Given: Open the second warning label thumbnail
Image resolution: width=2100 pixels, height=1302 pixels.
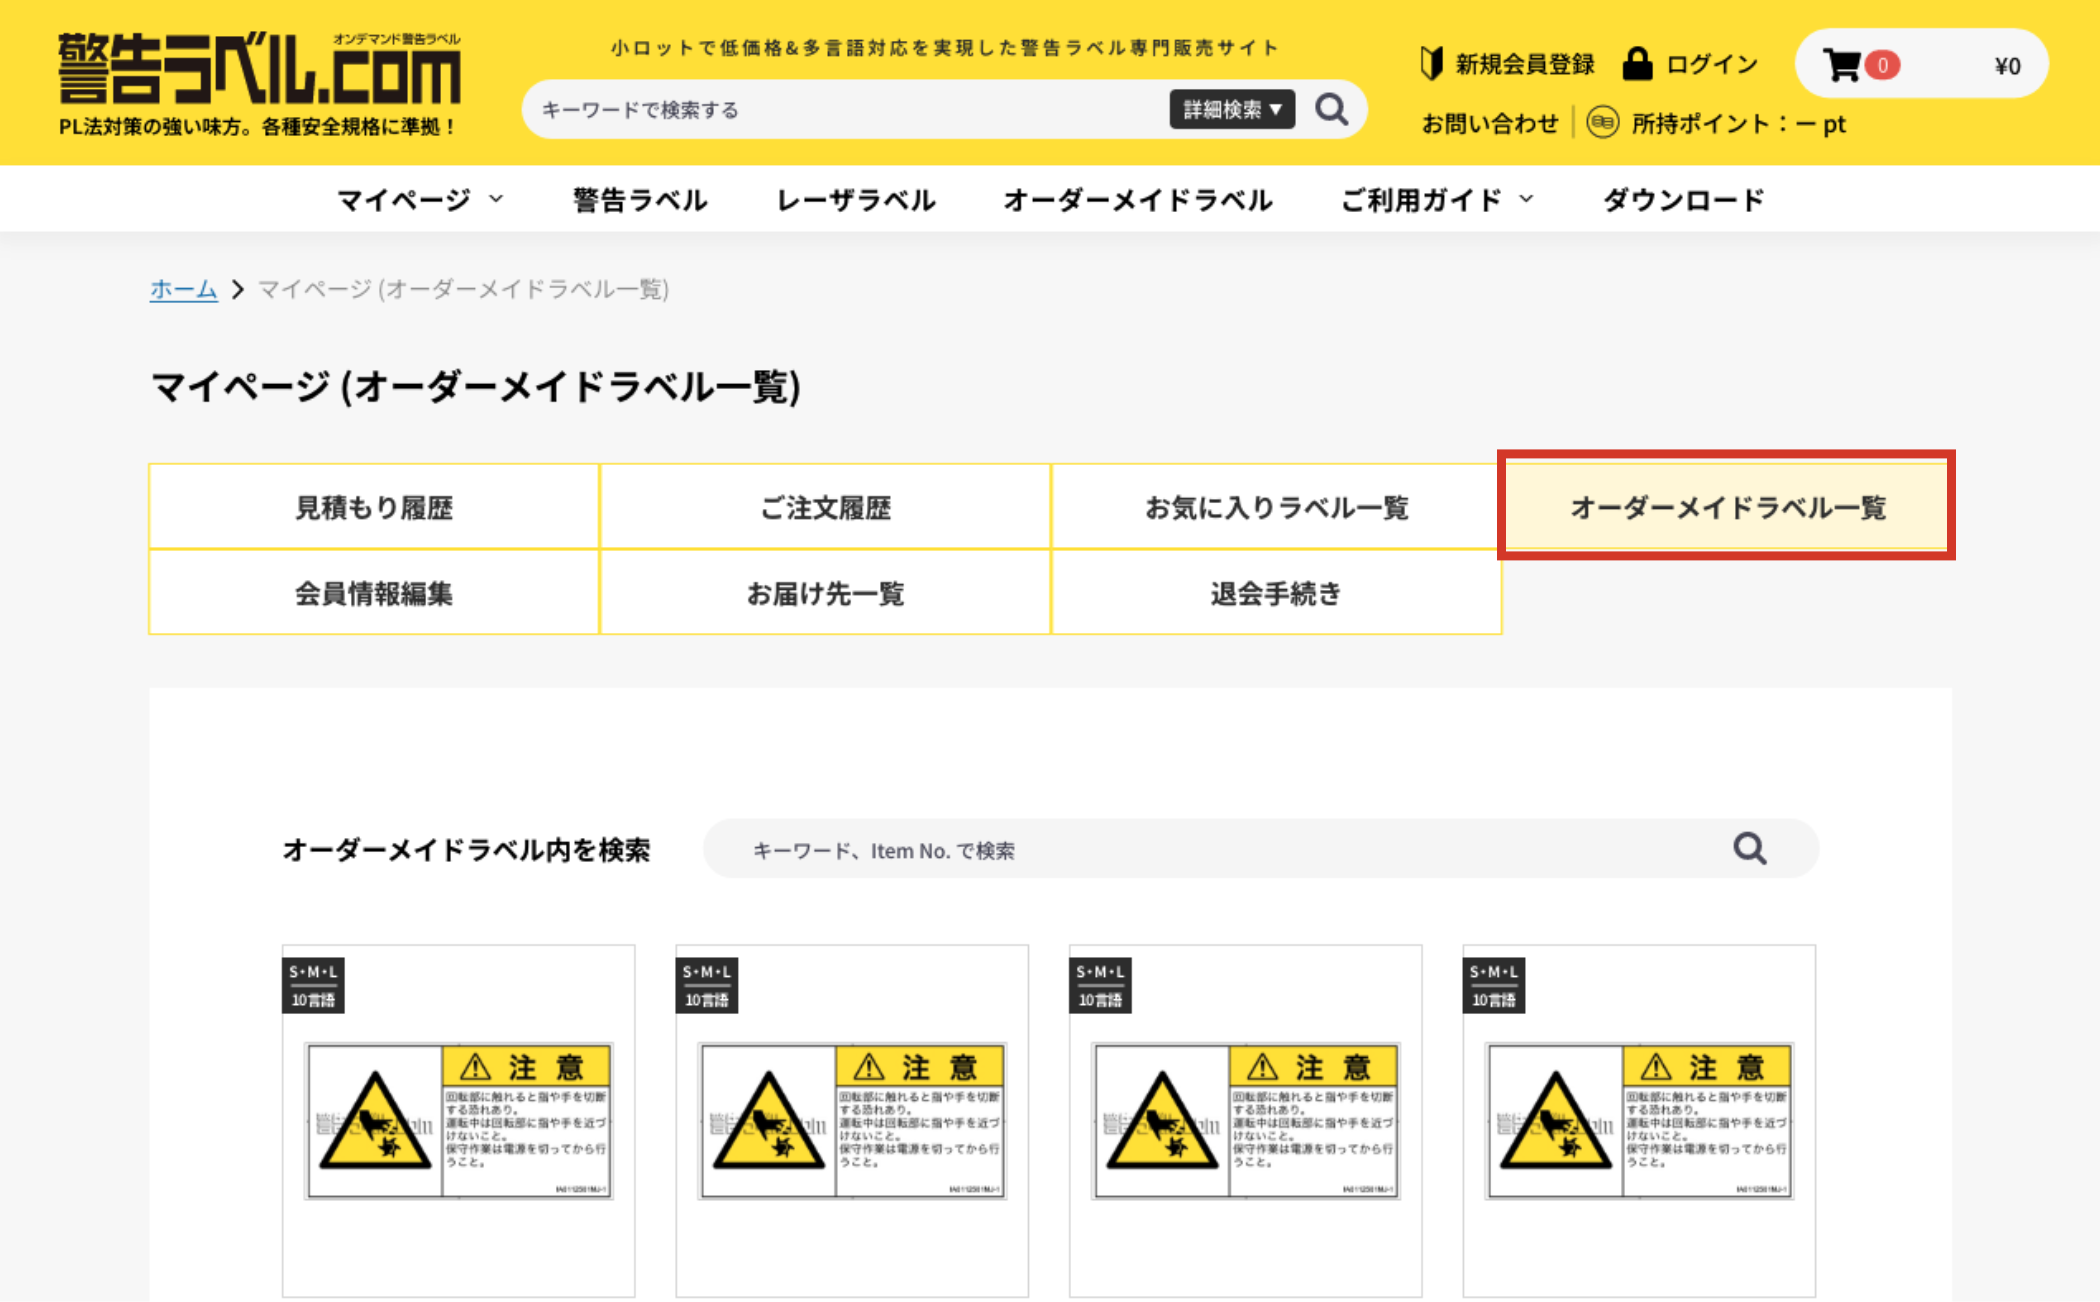Looking at the screenshot, I should pyautogui.click(x=852, y=1120).
